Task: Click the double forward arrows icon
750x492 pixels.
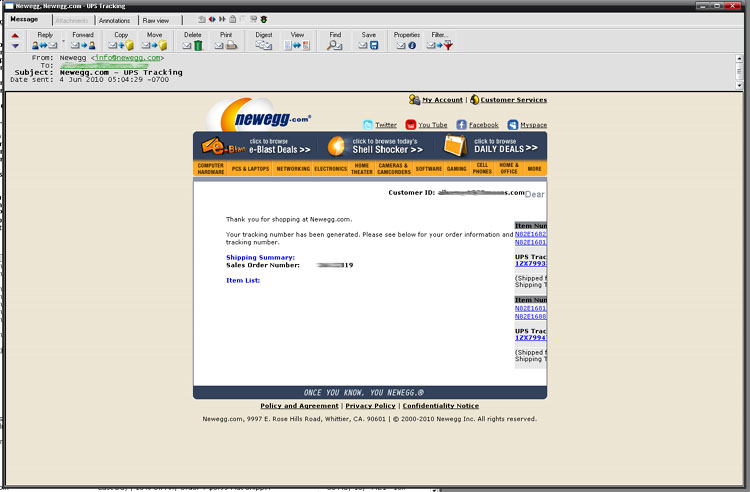Action: tap(222, 20)
